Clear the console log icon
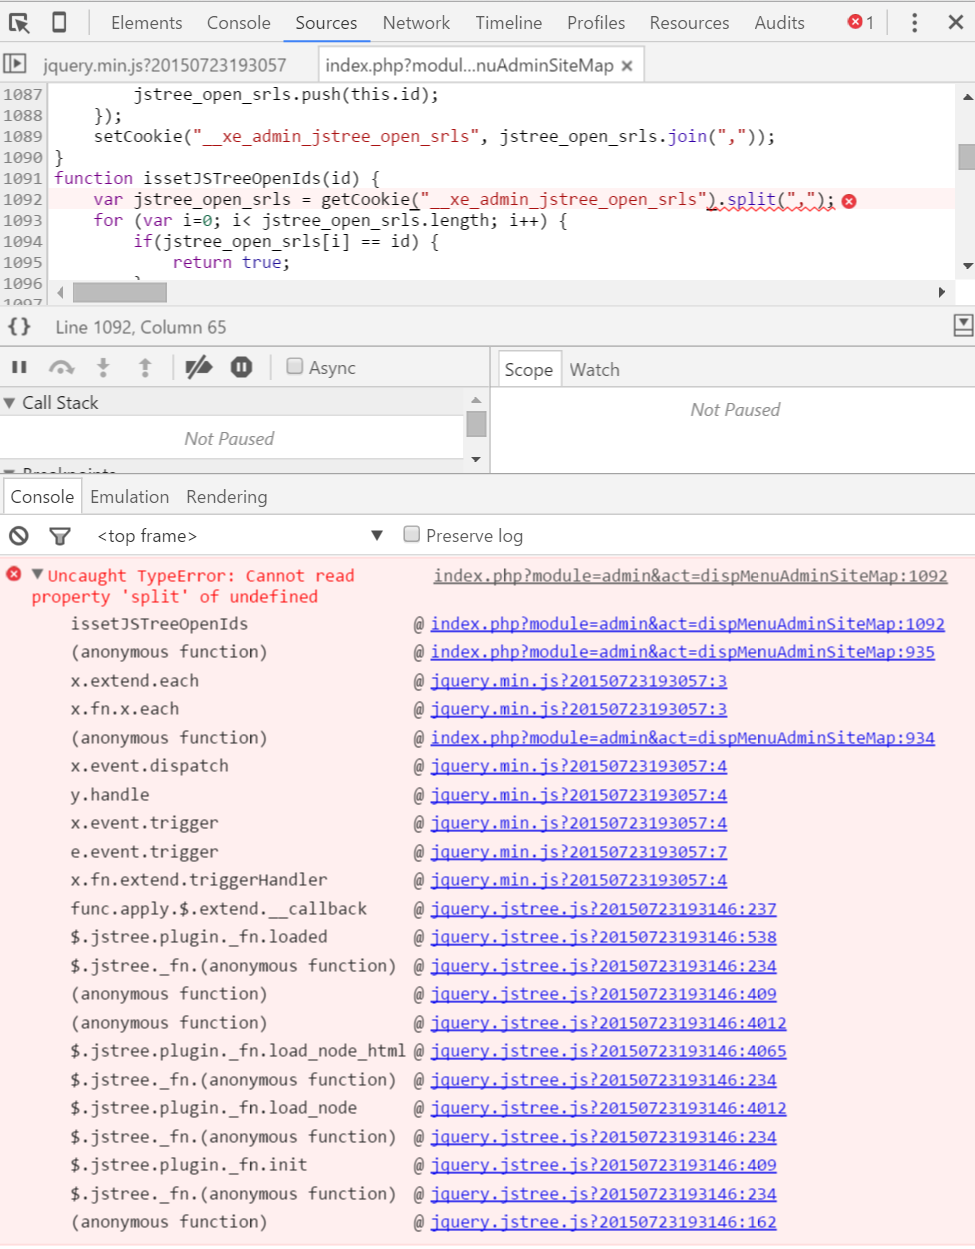The height and width of the screenshot is (1249, 975). coord(19,536)
